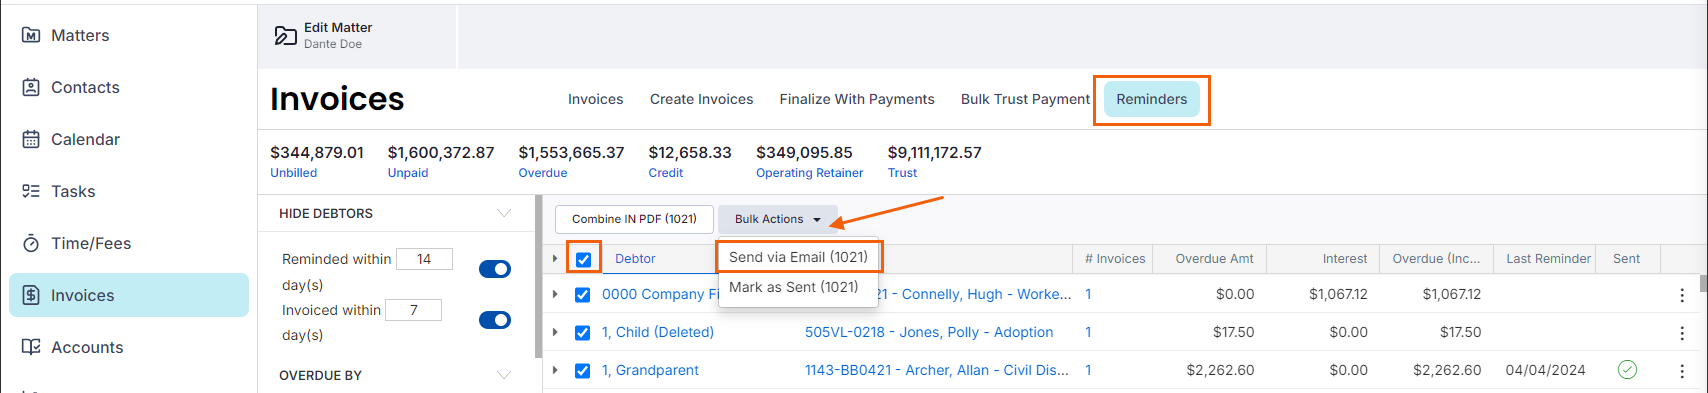Screen dimensions: 1708x393
Task: Open the Time/Fees stopwatch icon
Action: (x=31, y=243)
